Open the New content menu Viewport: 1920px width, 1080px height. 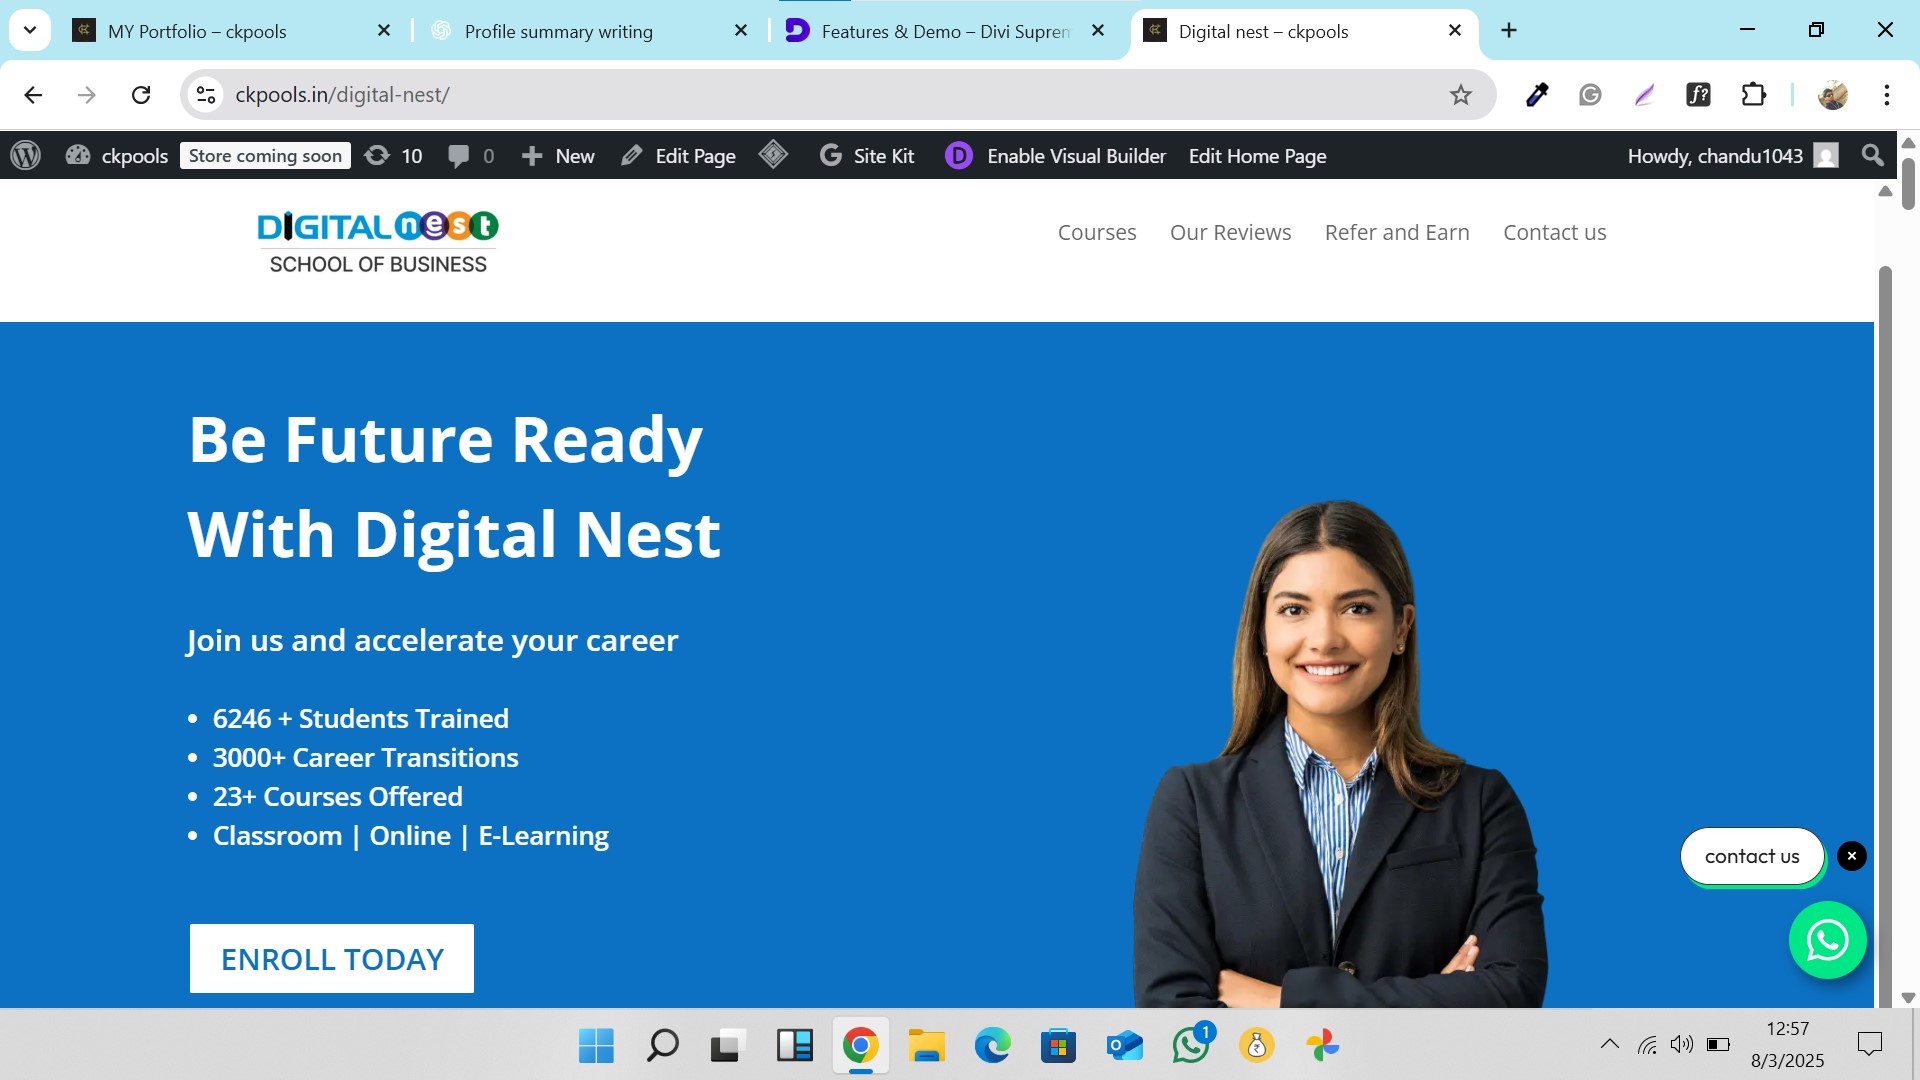coord(559,156)
